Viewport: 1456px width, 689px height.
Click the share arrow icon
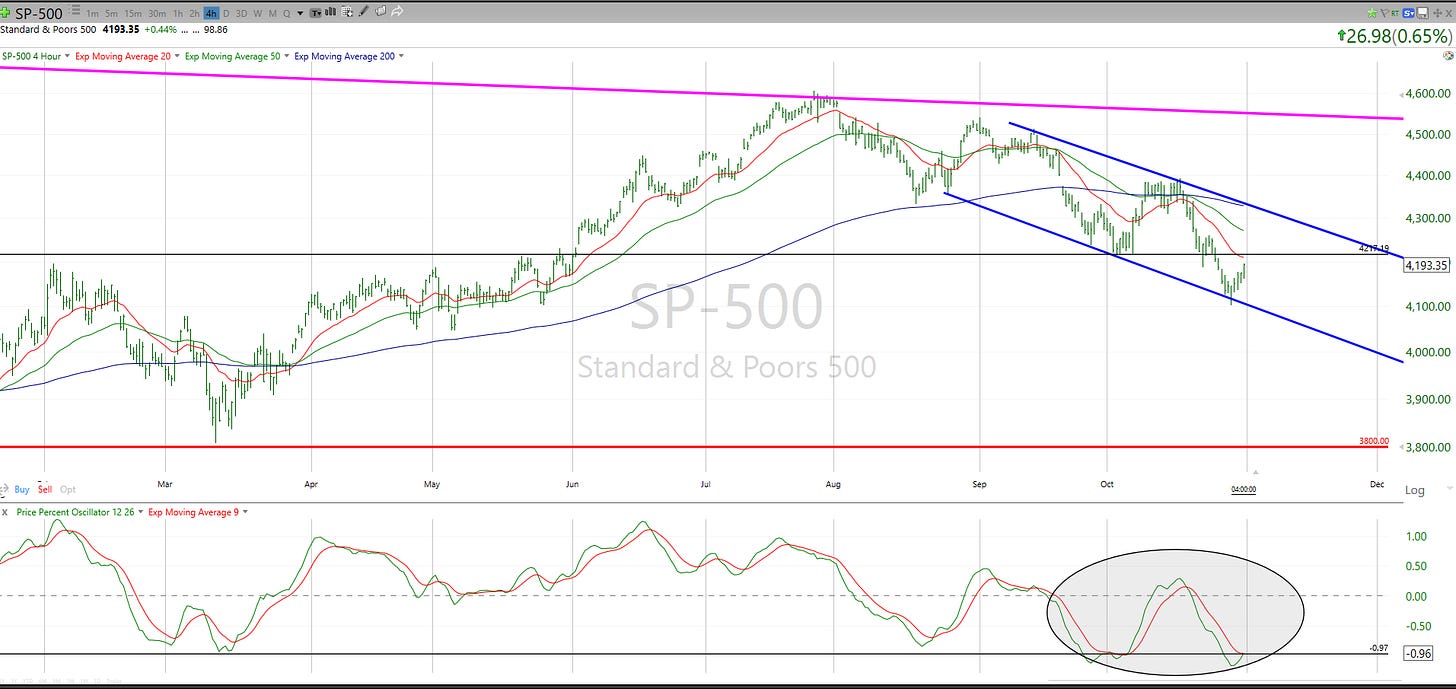(397, 12)
